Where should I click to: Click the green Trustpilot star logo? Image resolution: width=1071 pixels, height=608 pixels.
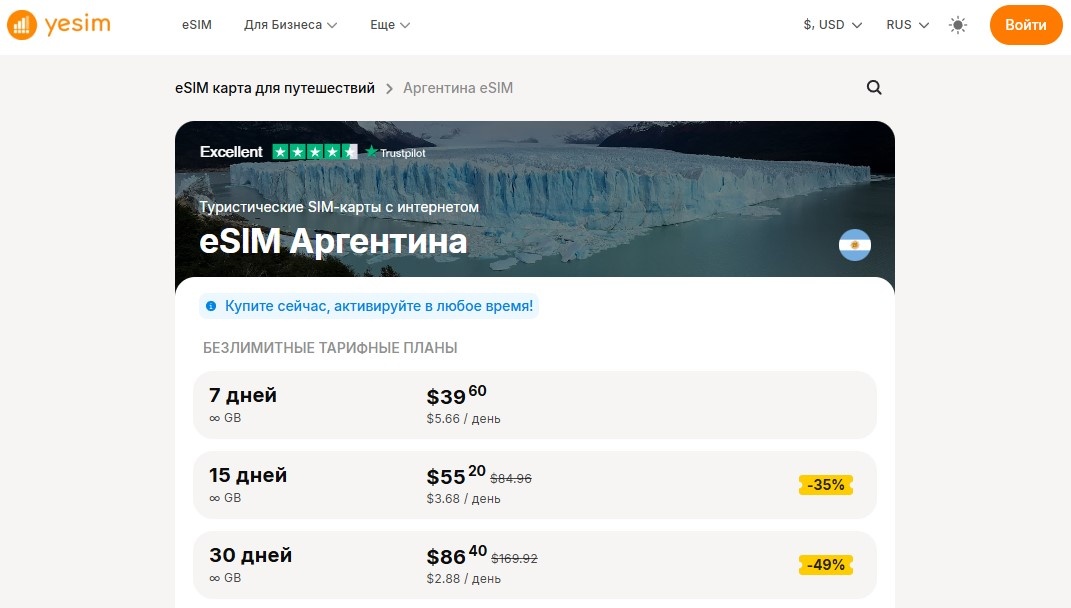click(x=369, y=152)
